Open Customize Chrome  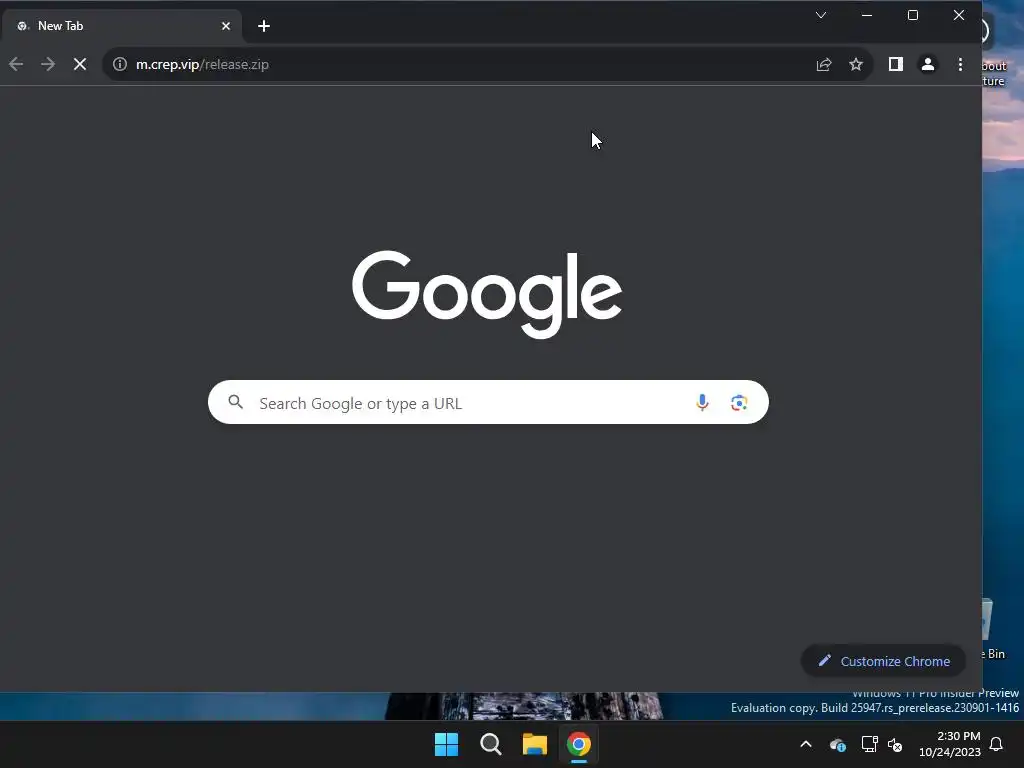coord(884,661)
